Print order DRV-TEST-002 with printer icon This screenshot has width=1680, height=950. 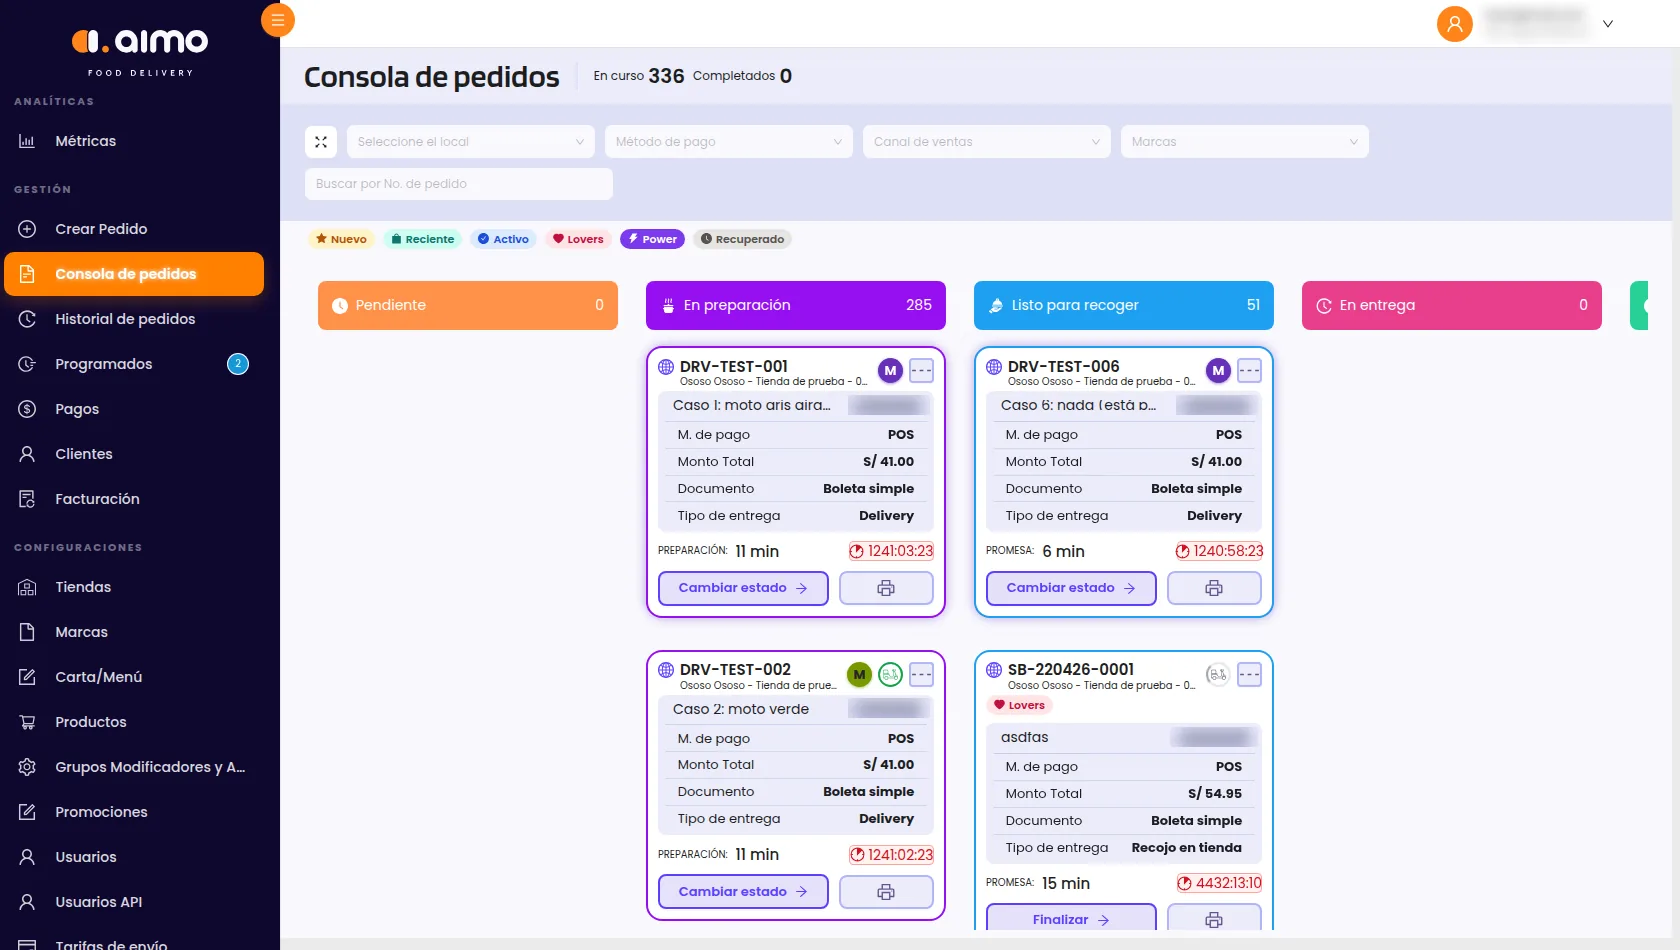point(886,892)
